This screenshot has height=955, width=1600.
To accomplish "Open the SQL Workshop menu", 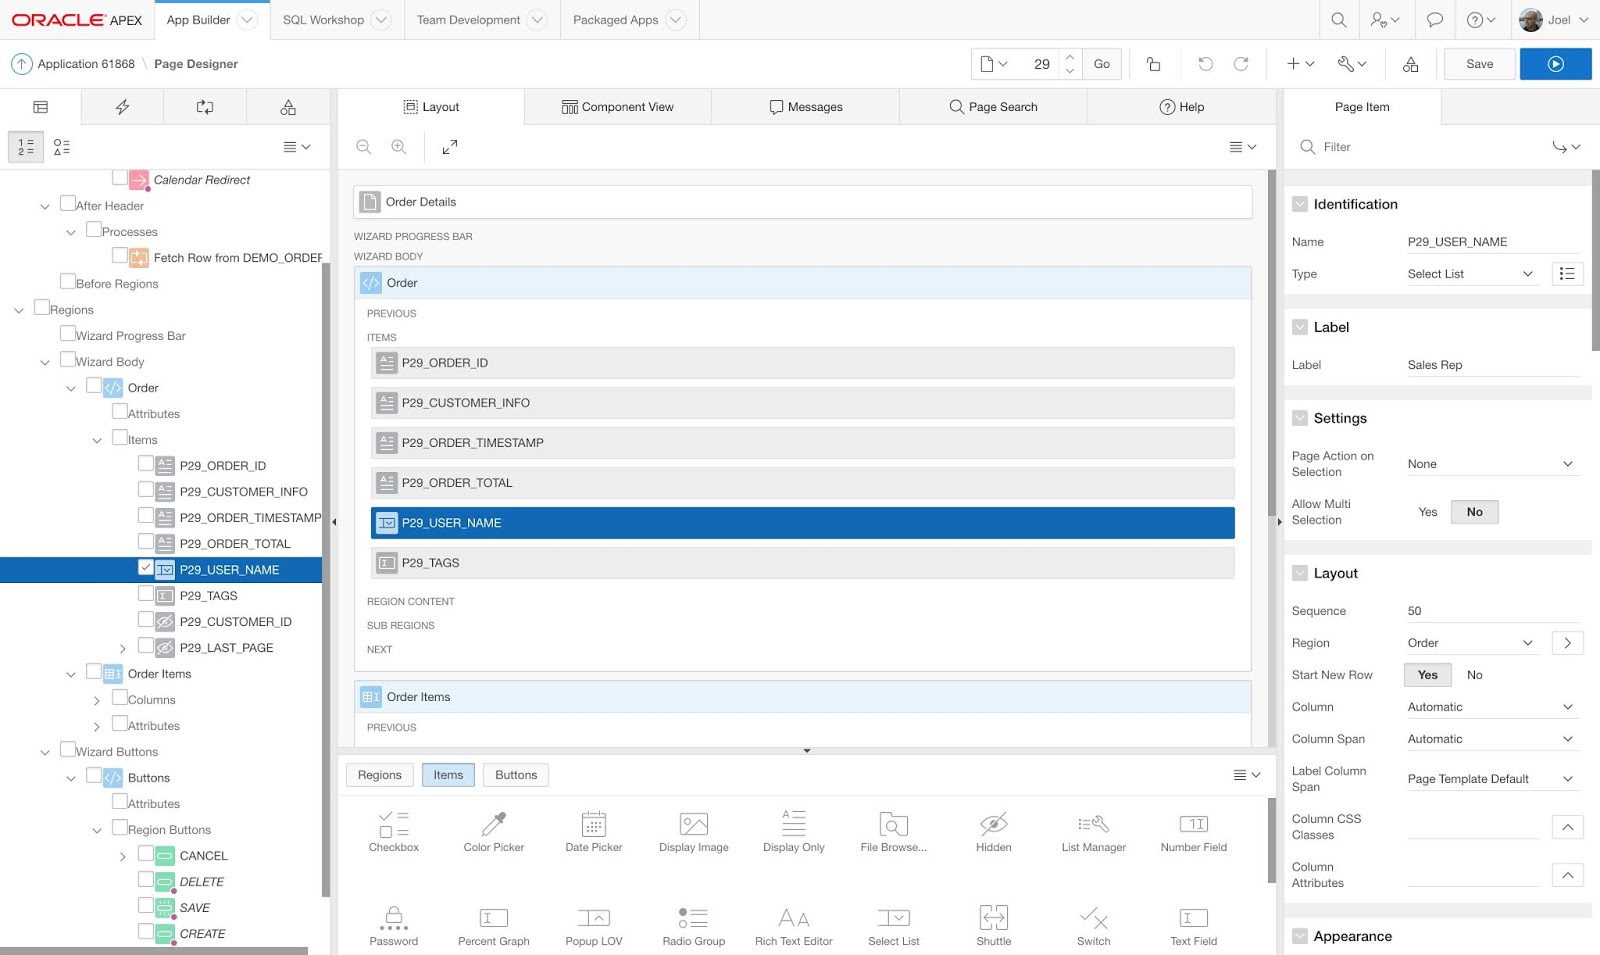I will pyautogui.click(x=336, y=20).
